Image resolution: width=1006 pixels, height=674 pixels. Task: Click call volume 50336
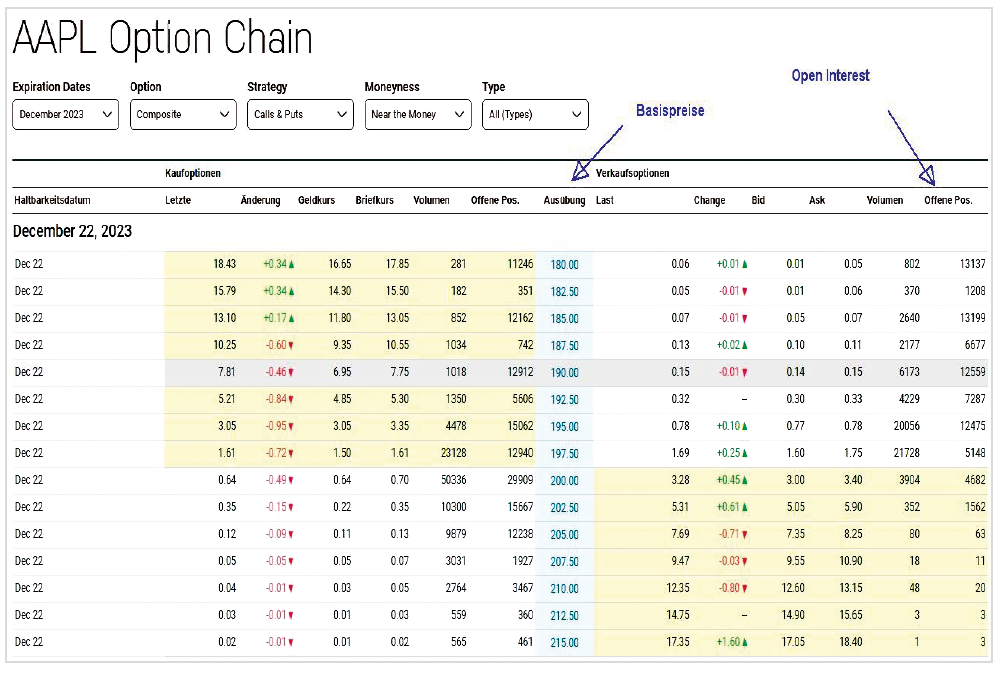pyautogui.click(x=454, y=479)
